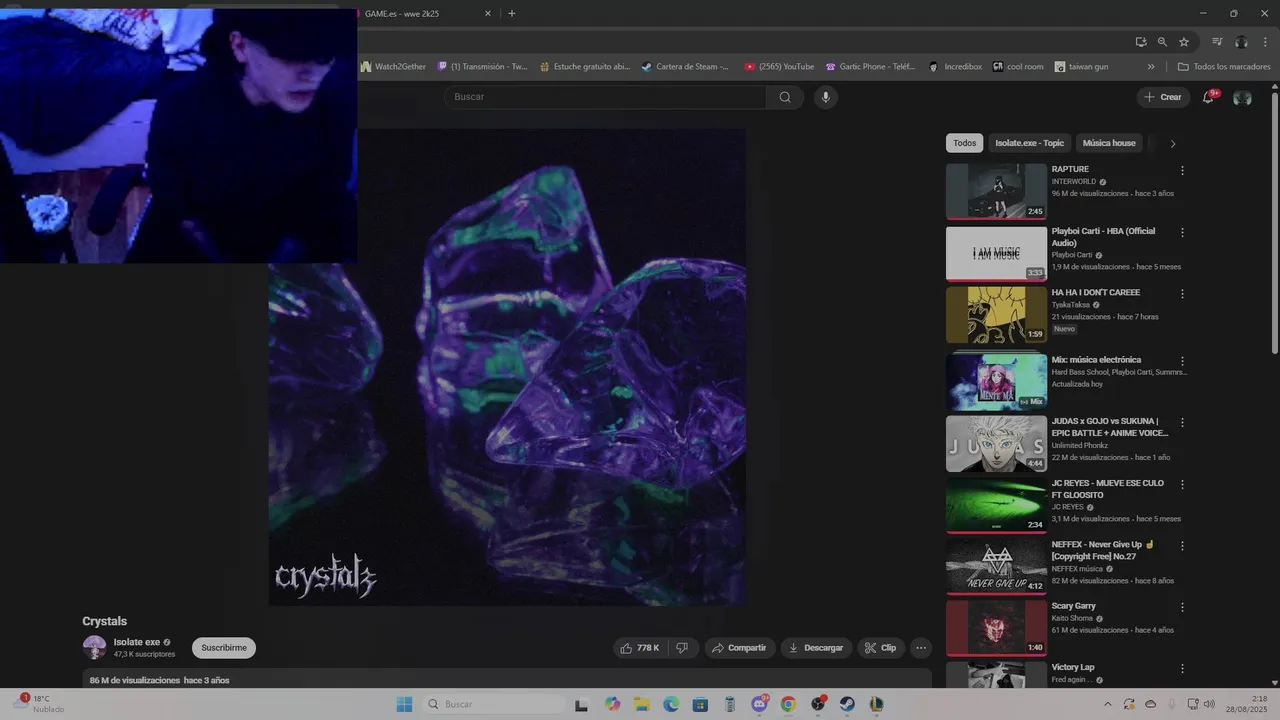Click the Clip button
Viewport: 1280px width, 720px height.
click(x=881, y=648)
